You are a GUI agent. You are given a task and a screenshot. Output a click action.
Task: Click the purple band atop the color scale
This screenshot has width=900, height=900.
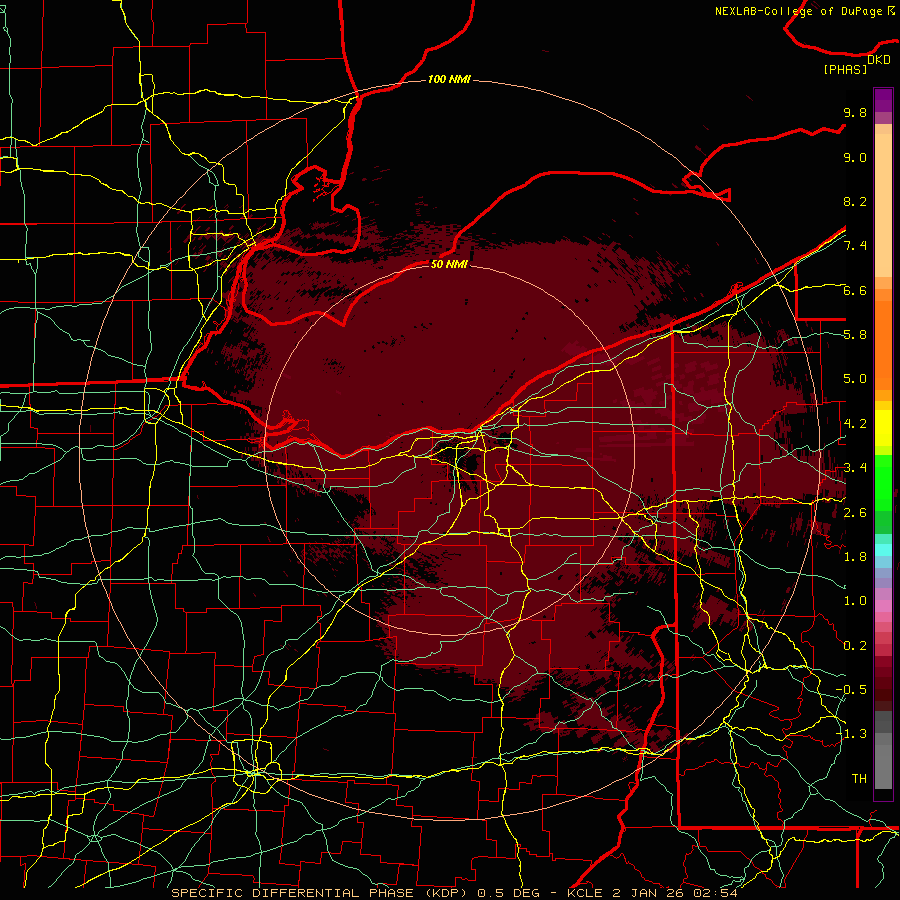pos(883,100)
